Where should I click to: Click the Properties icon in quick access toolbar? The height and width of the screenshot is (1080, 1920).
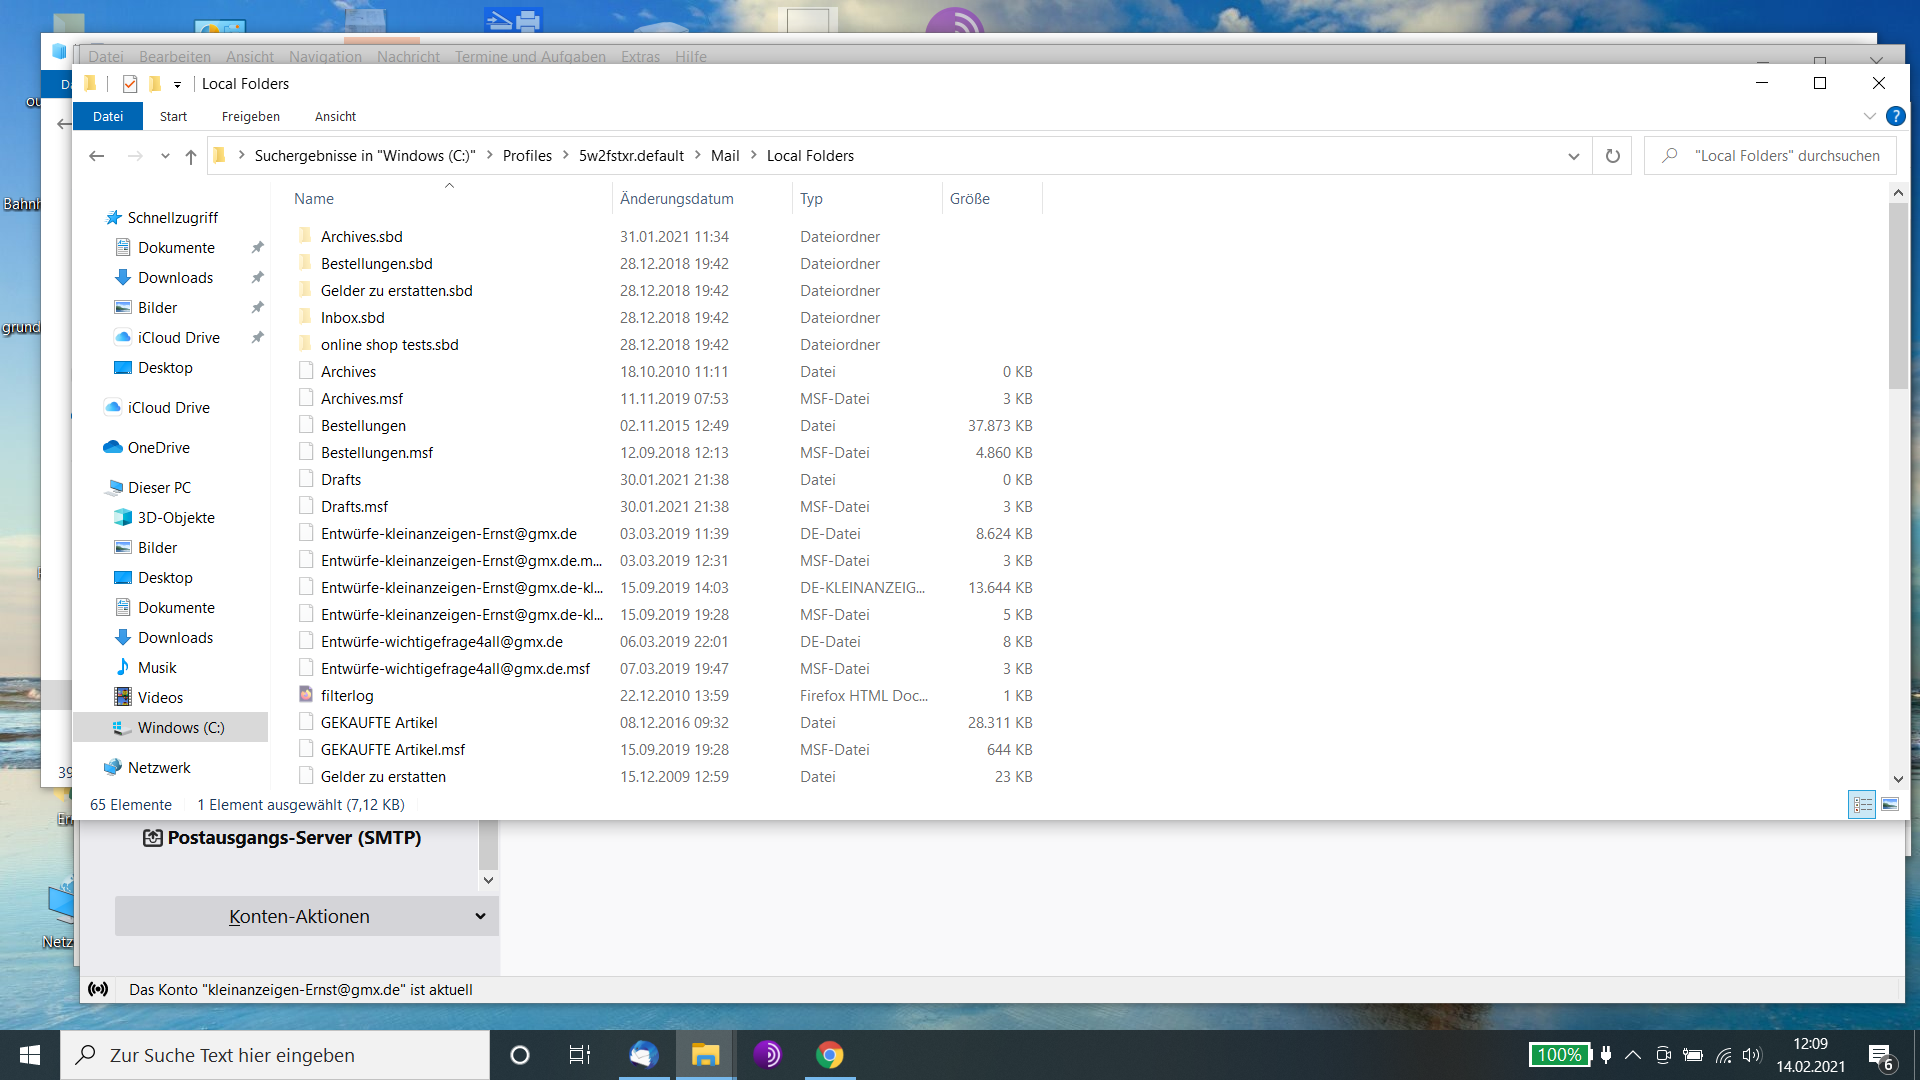coord(130,84)
